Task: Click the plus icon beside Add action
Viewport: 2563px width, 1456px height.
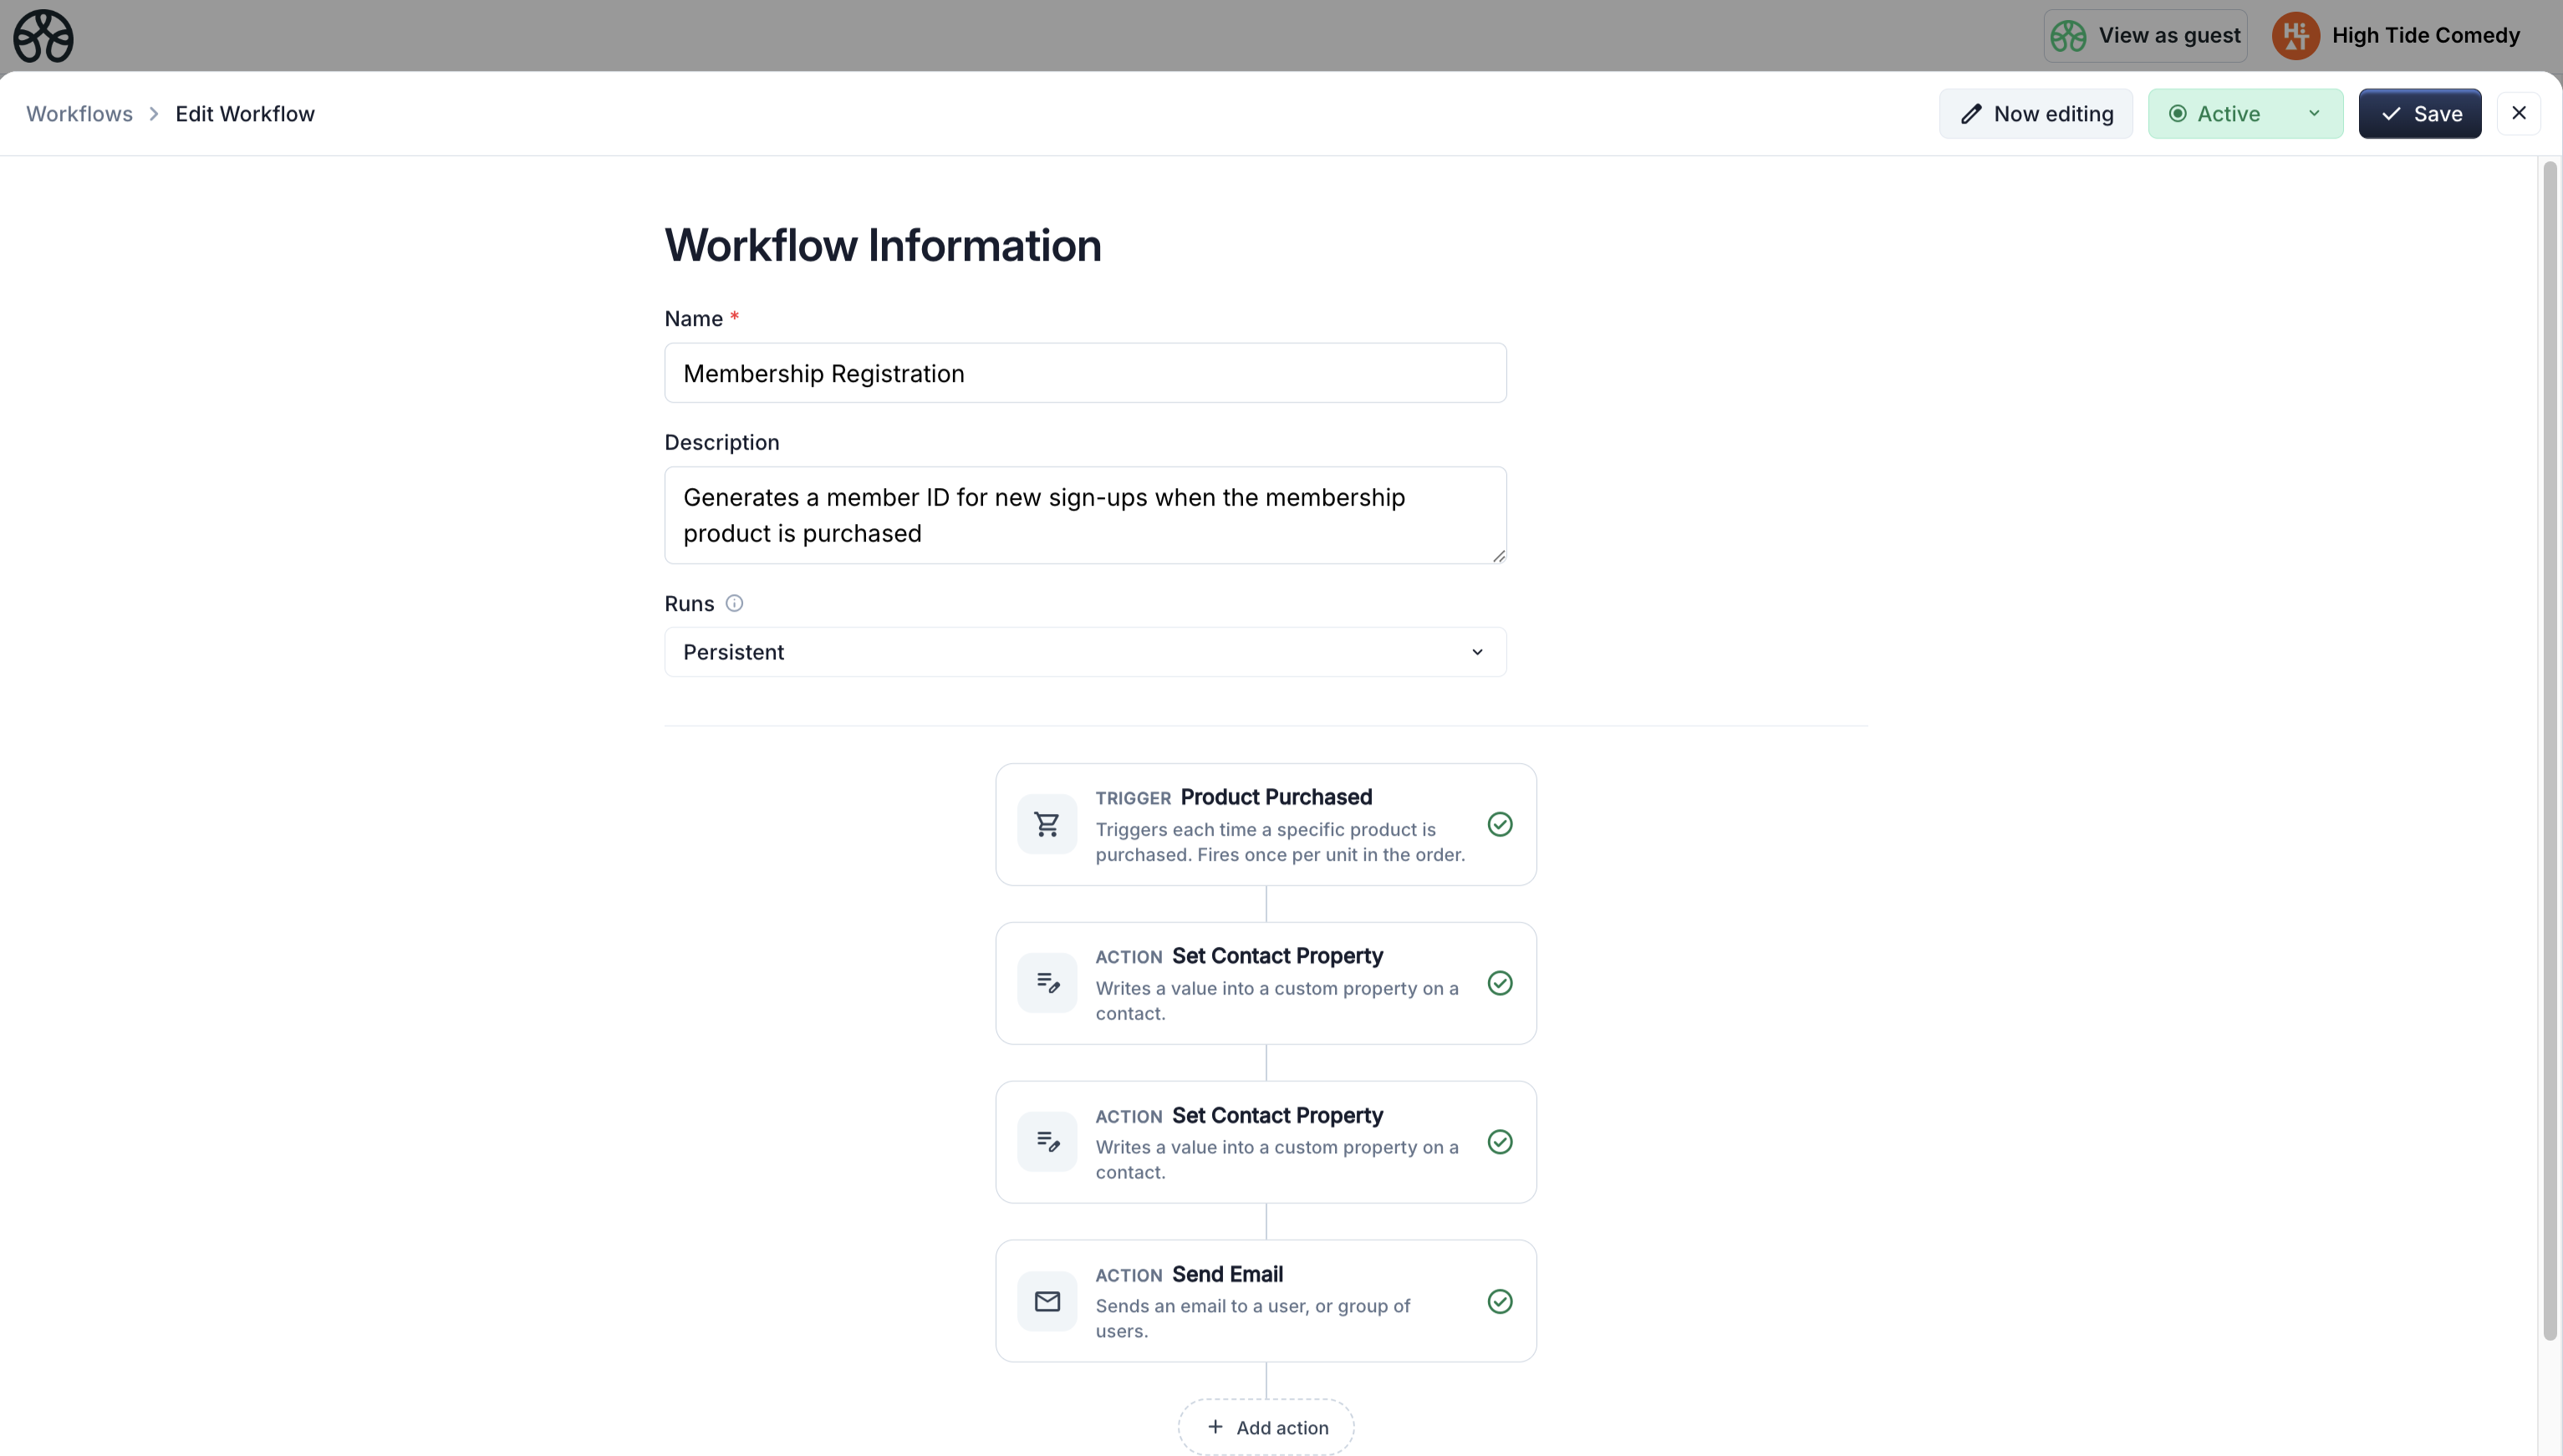Action: (1216, 1427)
